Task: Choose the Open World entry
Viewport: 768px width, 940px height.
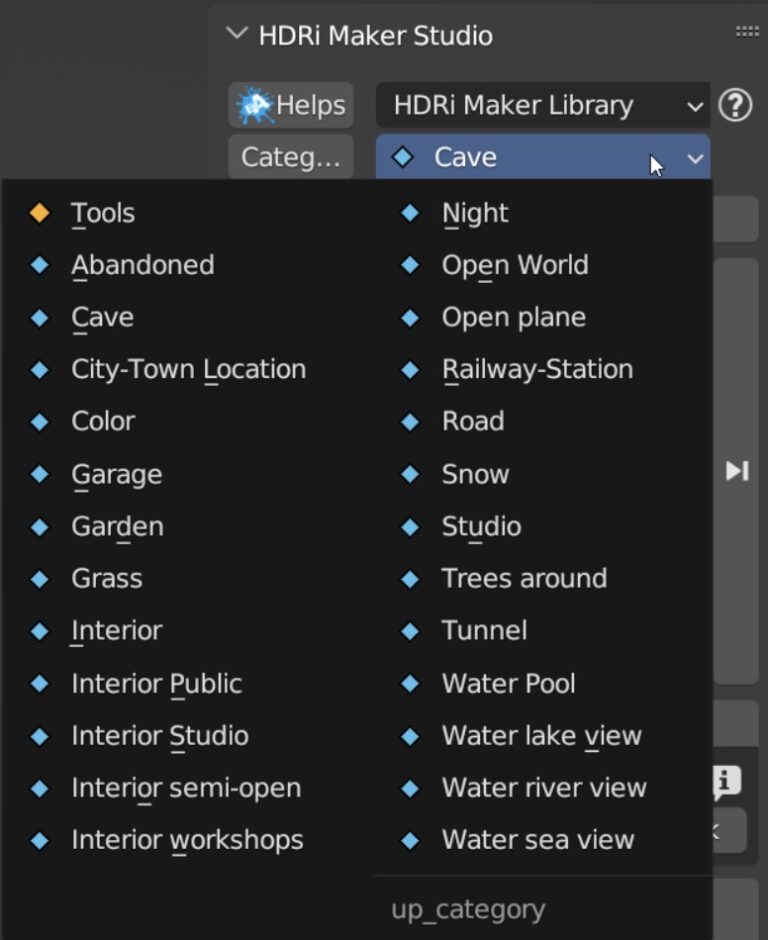Action: 515,264
